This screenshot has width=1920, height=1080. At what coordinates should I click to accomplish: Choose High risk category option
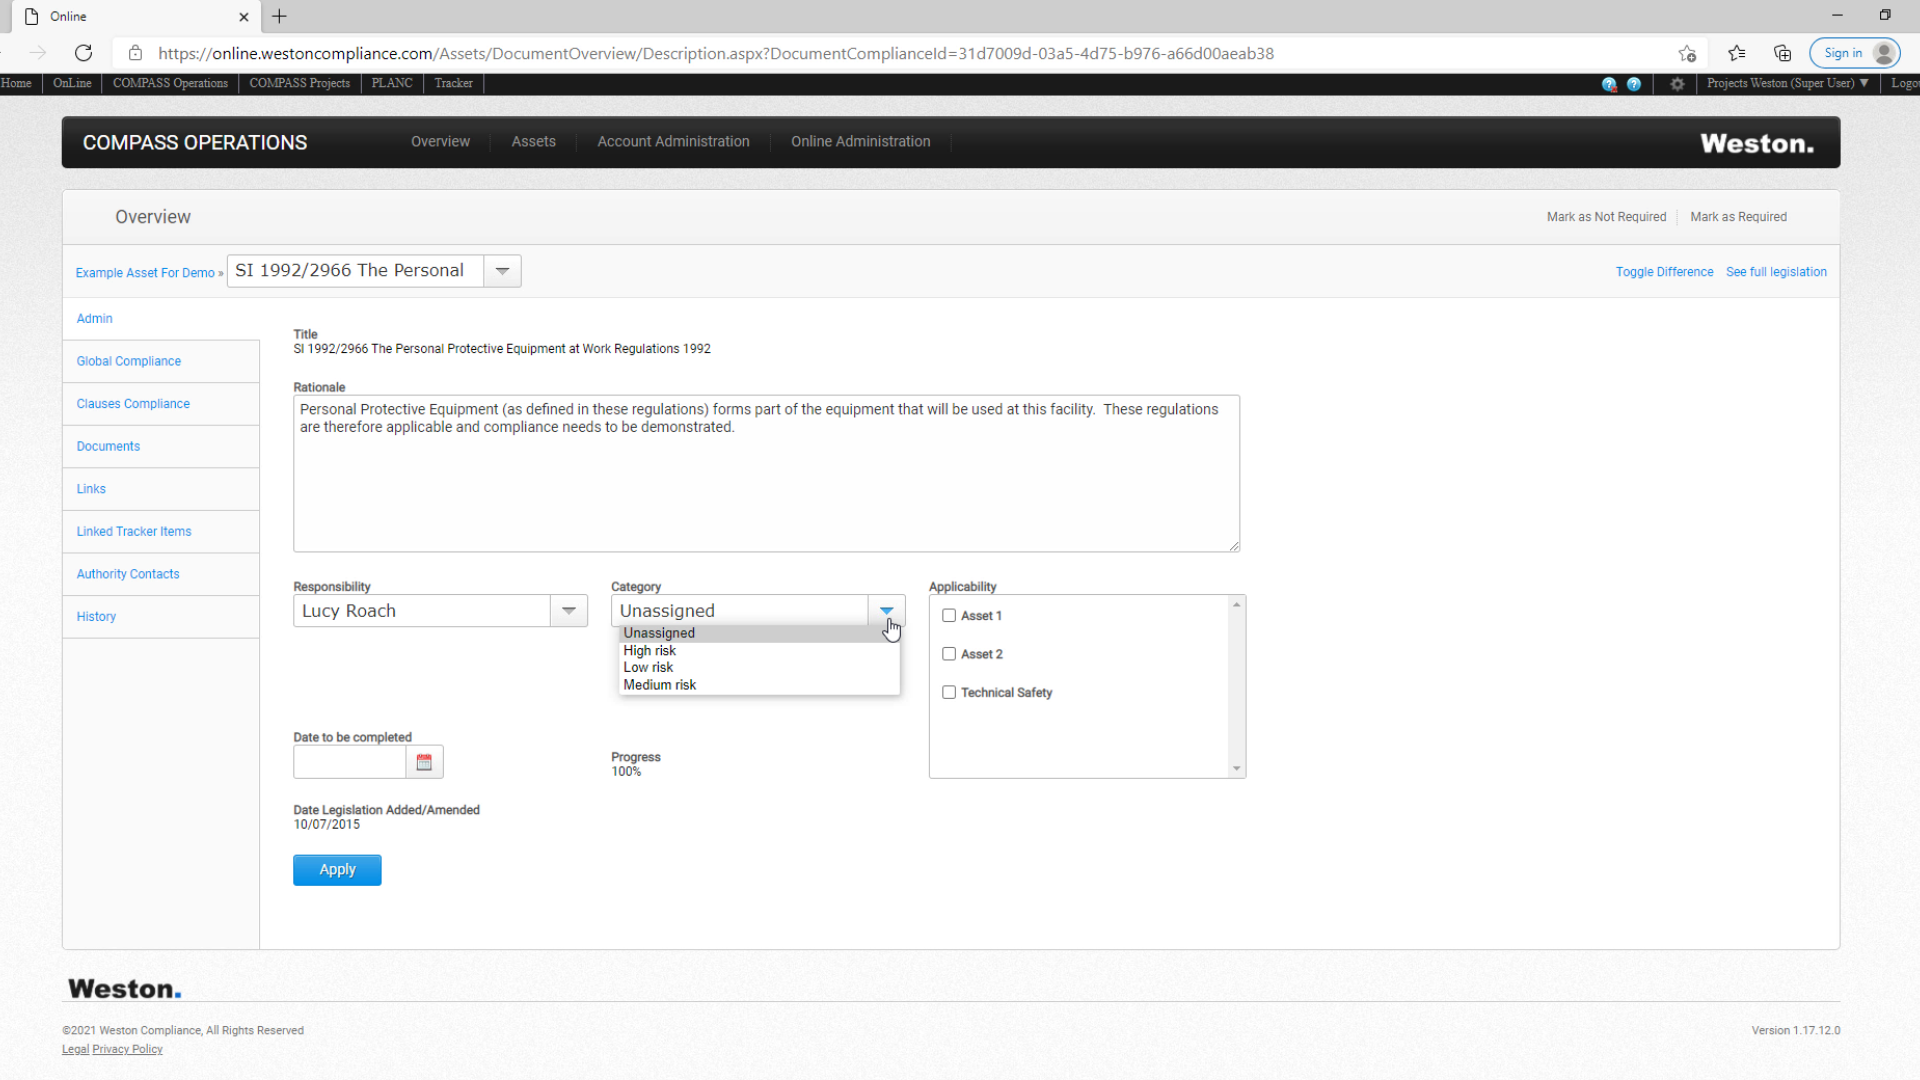[759, 651]
